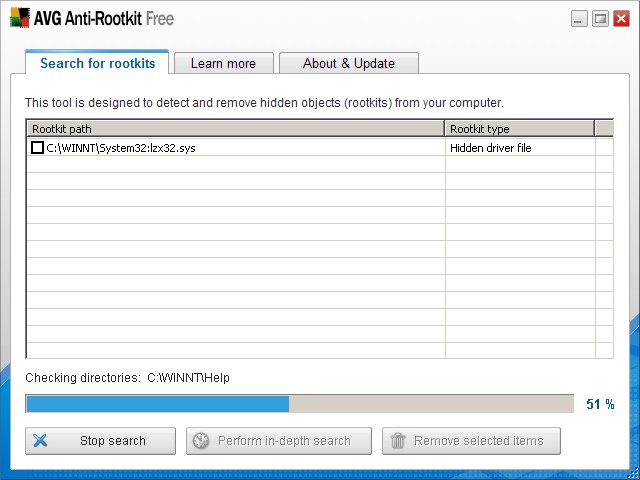Select the C:\WINNT\System32:lzx32.sys path text
The image size is (640, 480).
pos(121,148)
